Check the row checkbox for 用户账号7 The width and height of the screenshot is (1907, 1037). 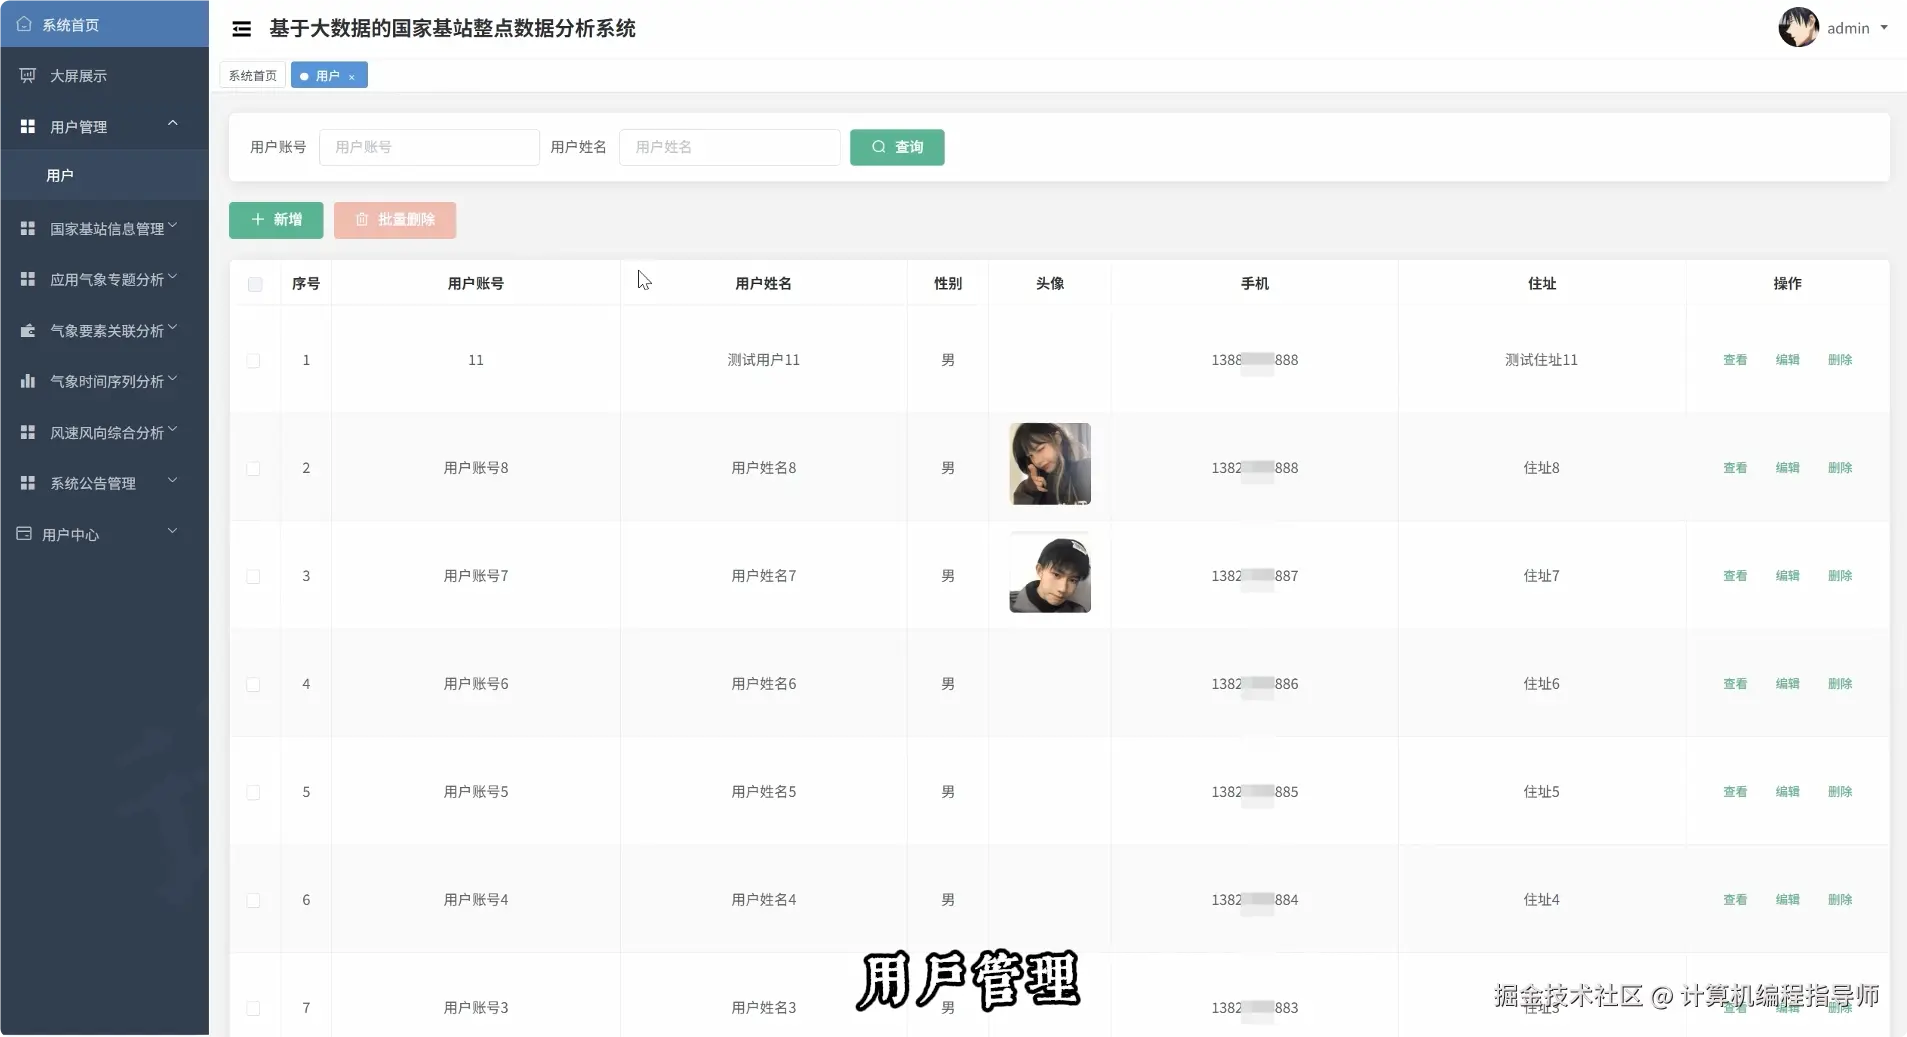(x=254, y=576)
